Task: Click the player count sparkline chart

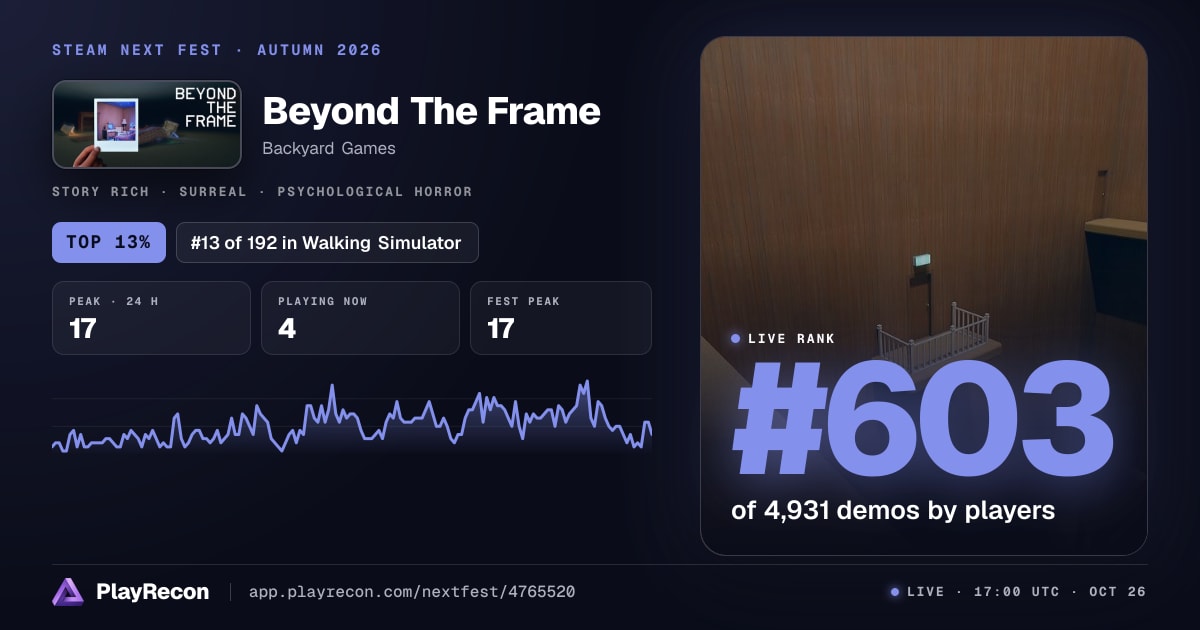Action: click(x=352, y=416)
